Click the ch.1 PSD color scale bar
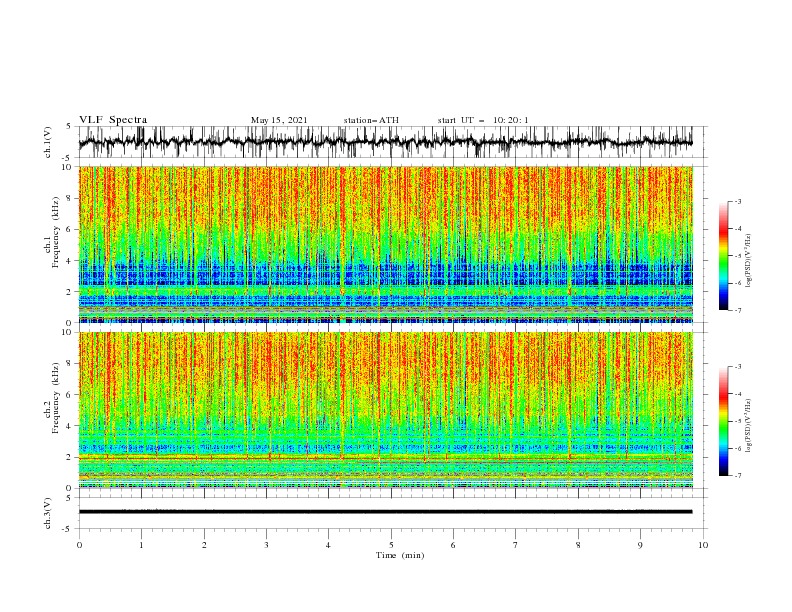The height and width of the screenshot is (612, 792). pos(723,256)
